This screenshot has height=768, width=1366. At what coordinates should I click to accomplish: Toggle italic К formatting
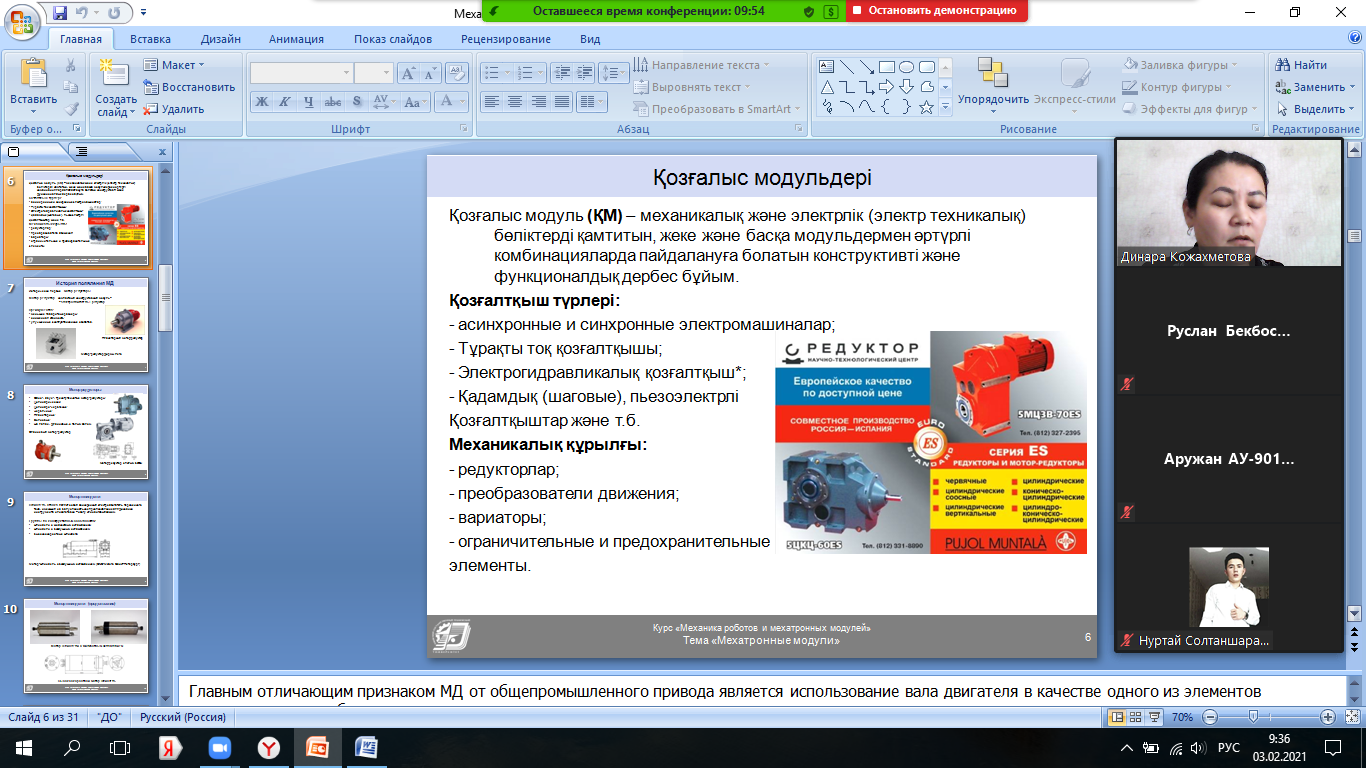[285, 101]
